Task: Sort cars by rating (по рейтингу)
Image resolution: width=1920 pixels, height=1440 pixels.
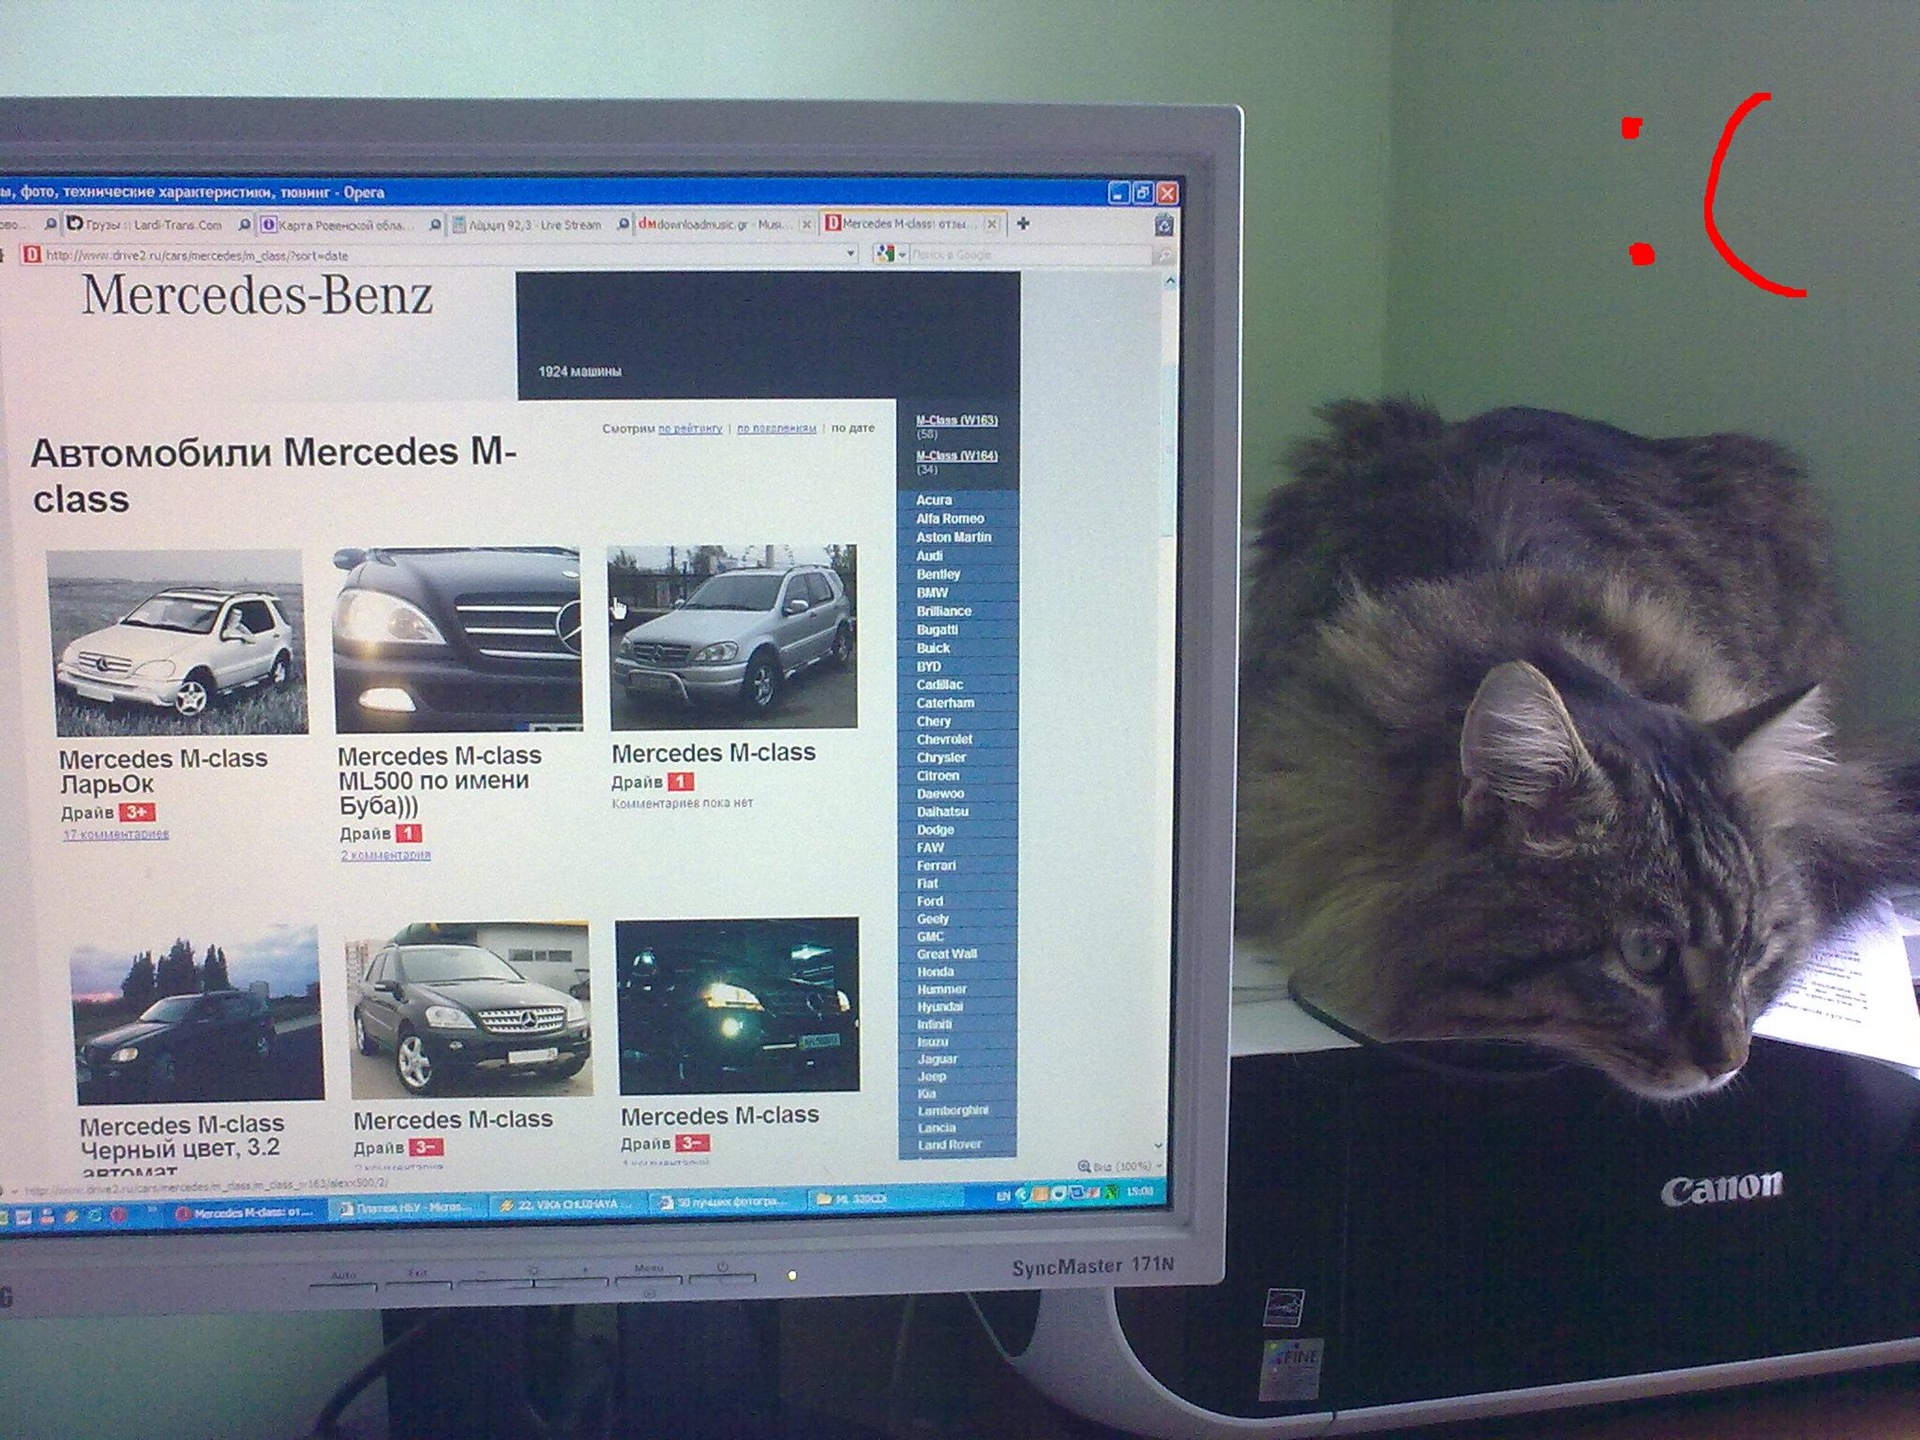Action: point(690,428)
